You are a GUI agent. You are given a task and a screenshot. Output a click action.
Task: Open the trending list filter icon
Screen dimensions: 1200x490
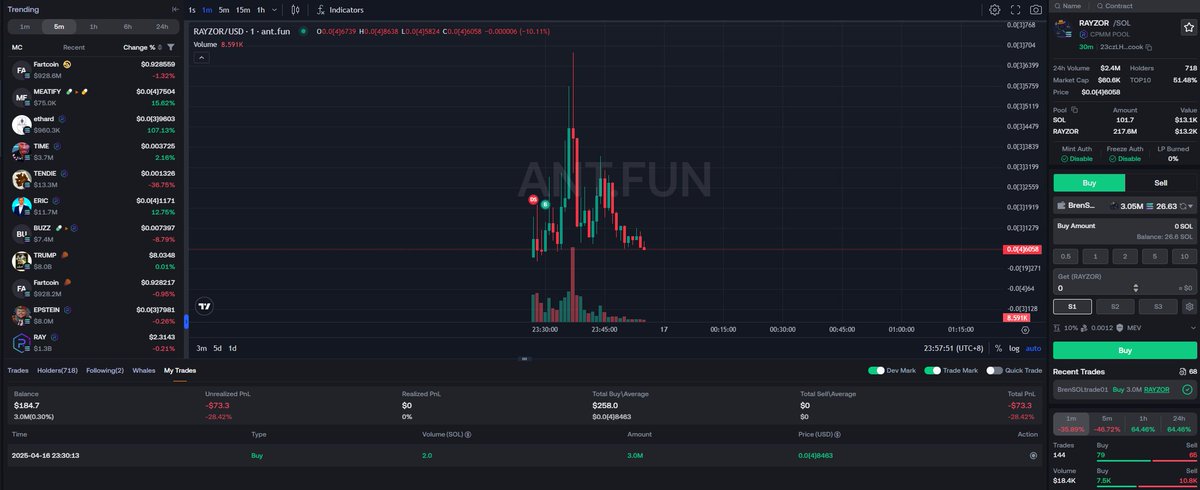coord(171,47)
